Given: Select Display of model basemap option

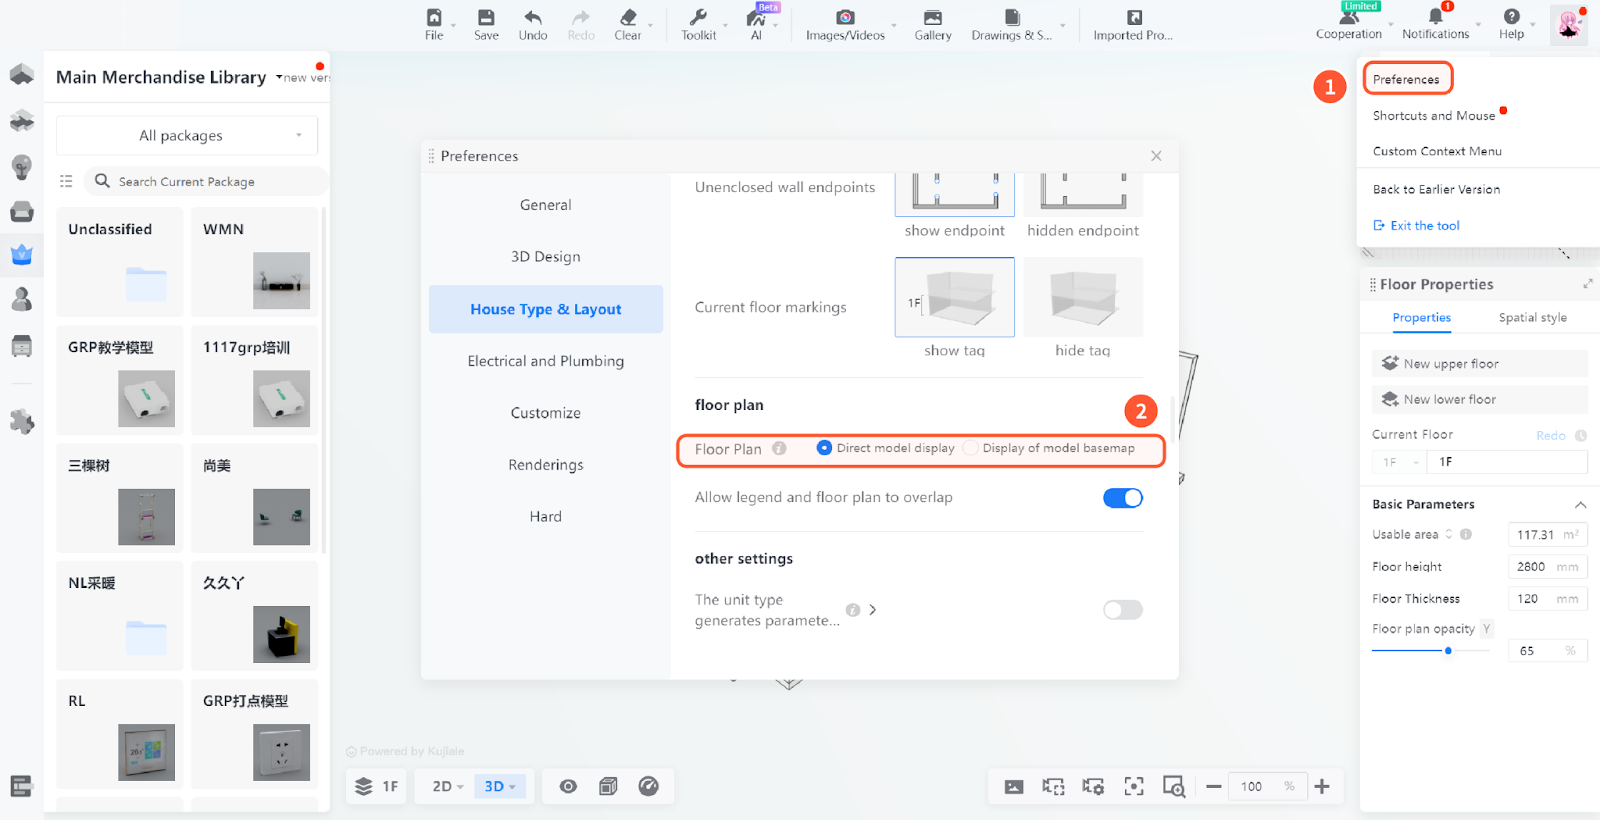Looking at the screenshot, I should pos(970,448).
